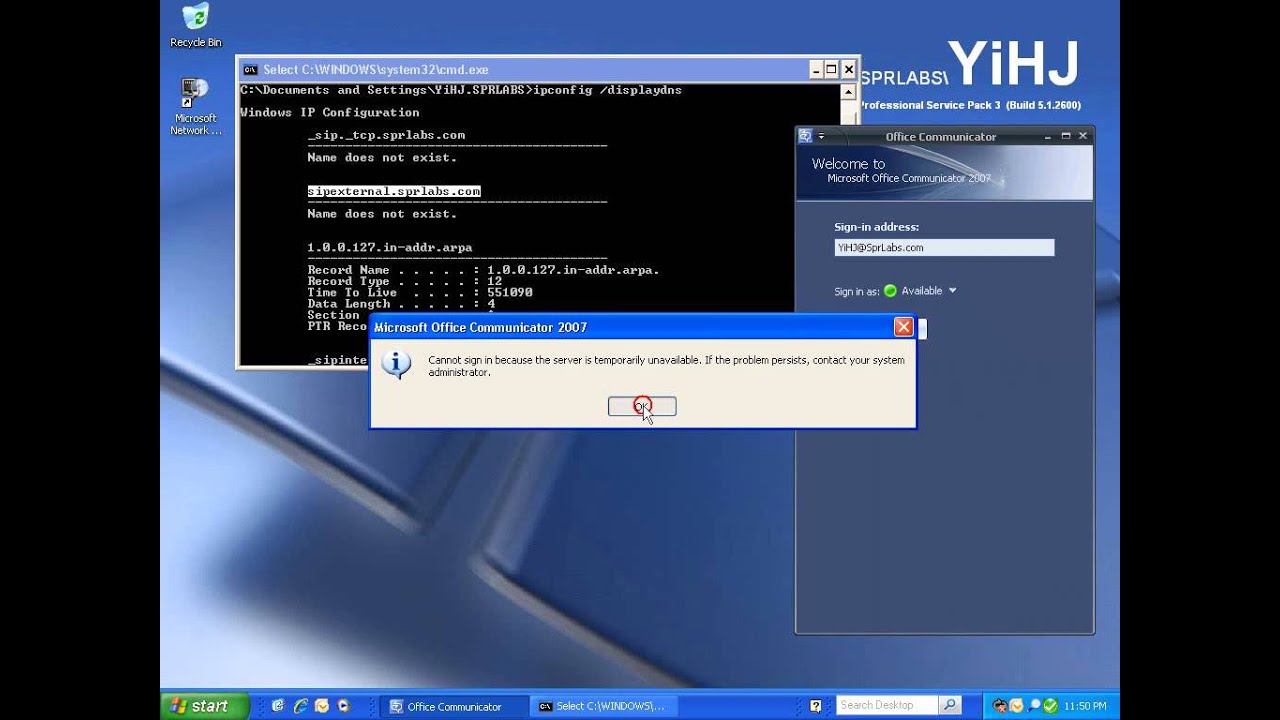Click the magnifier system tray icon
This screenshot has width=1280, height=720.
pyautogui.click(x=1034, y=706)
